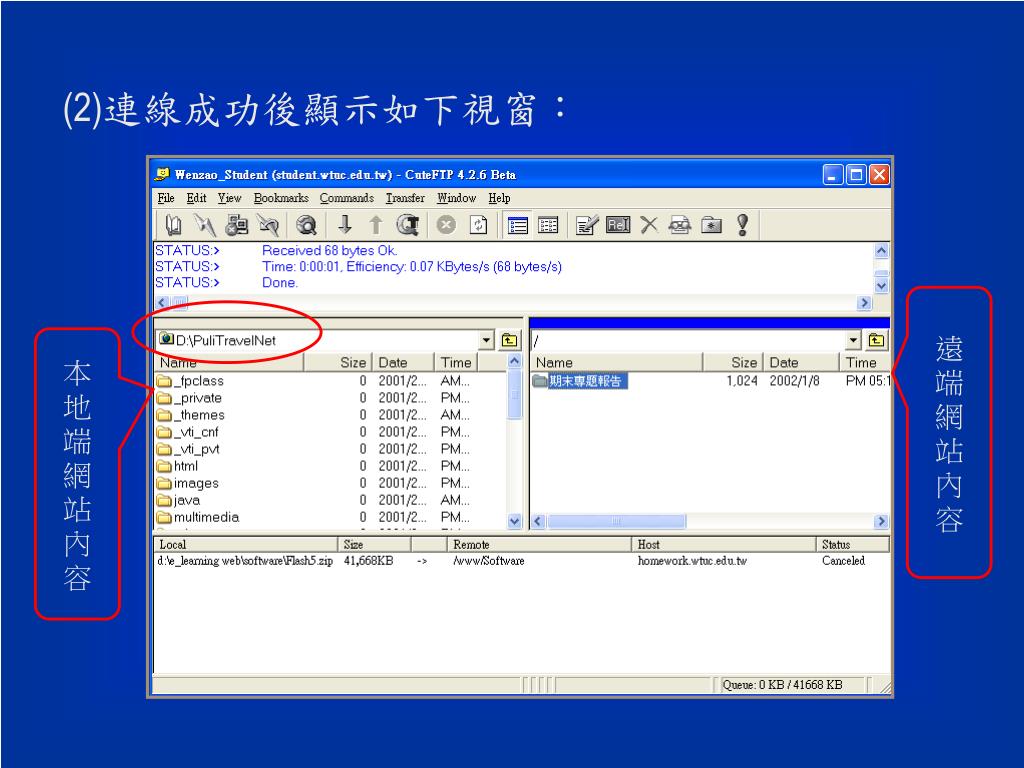The height and width of the screenshot is (768, 1024).
Task: Click the Reconnect toolbar icon
Action: (268, 225)
